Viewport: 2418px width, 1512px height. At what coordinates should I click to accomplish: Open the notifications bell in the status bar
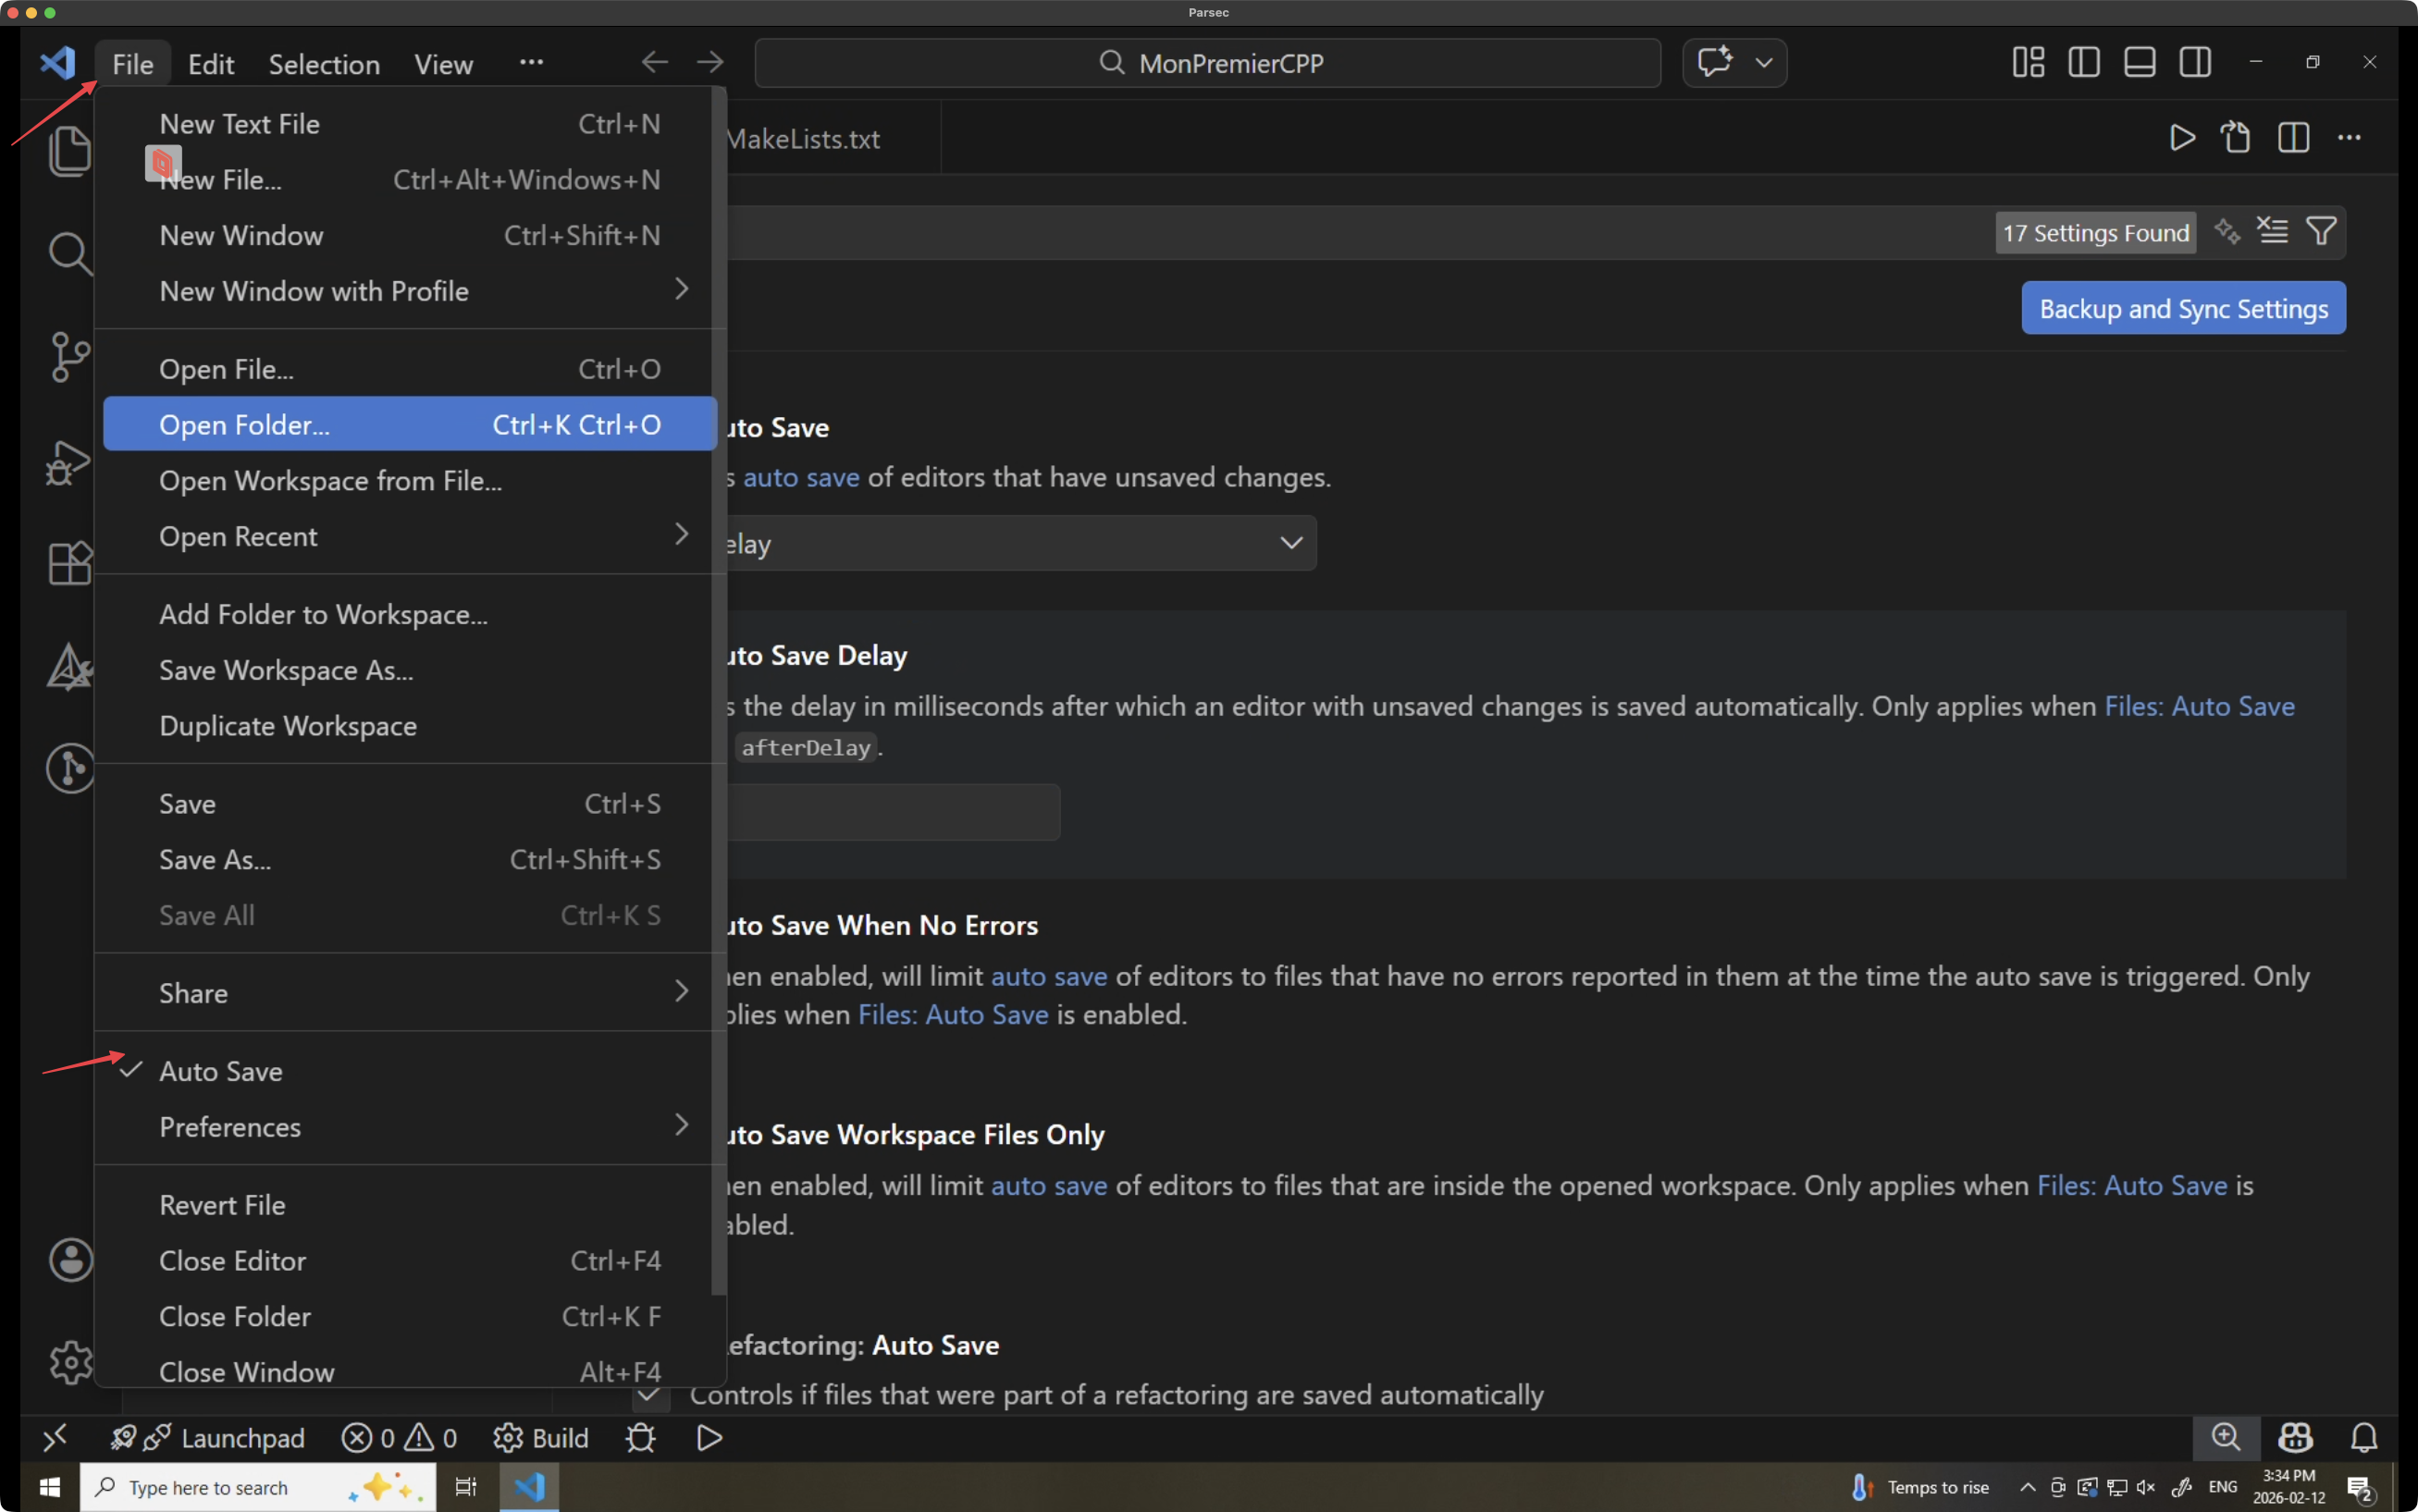2364,1437
